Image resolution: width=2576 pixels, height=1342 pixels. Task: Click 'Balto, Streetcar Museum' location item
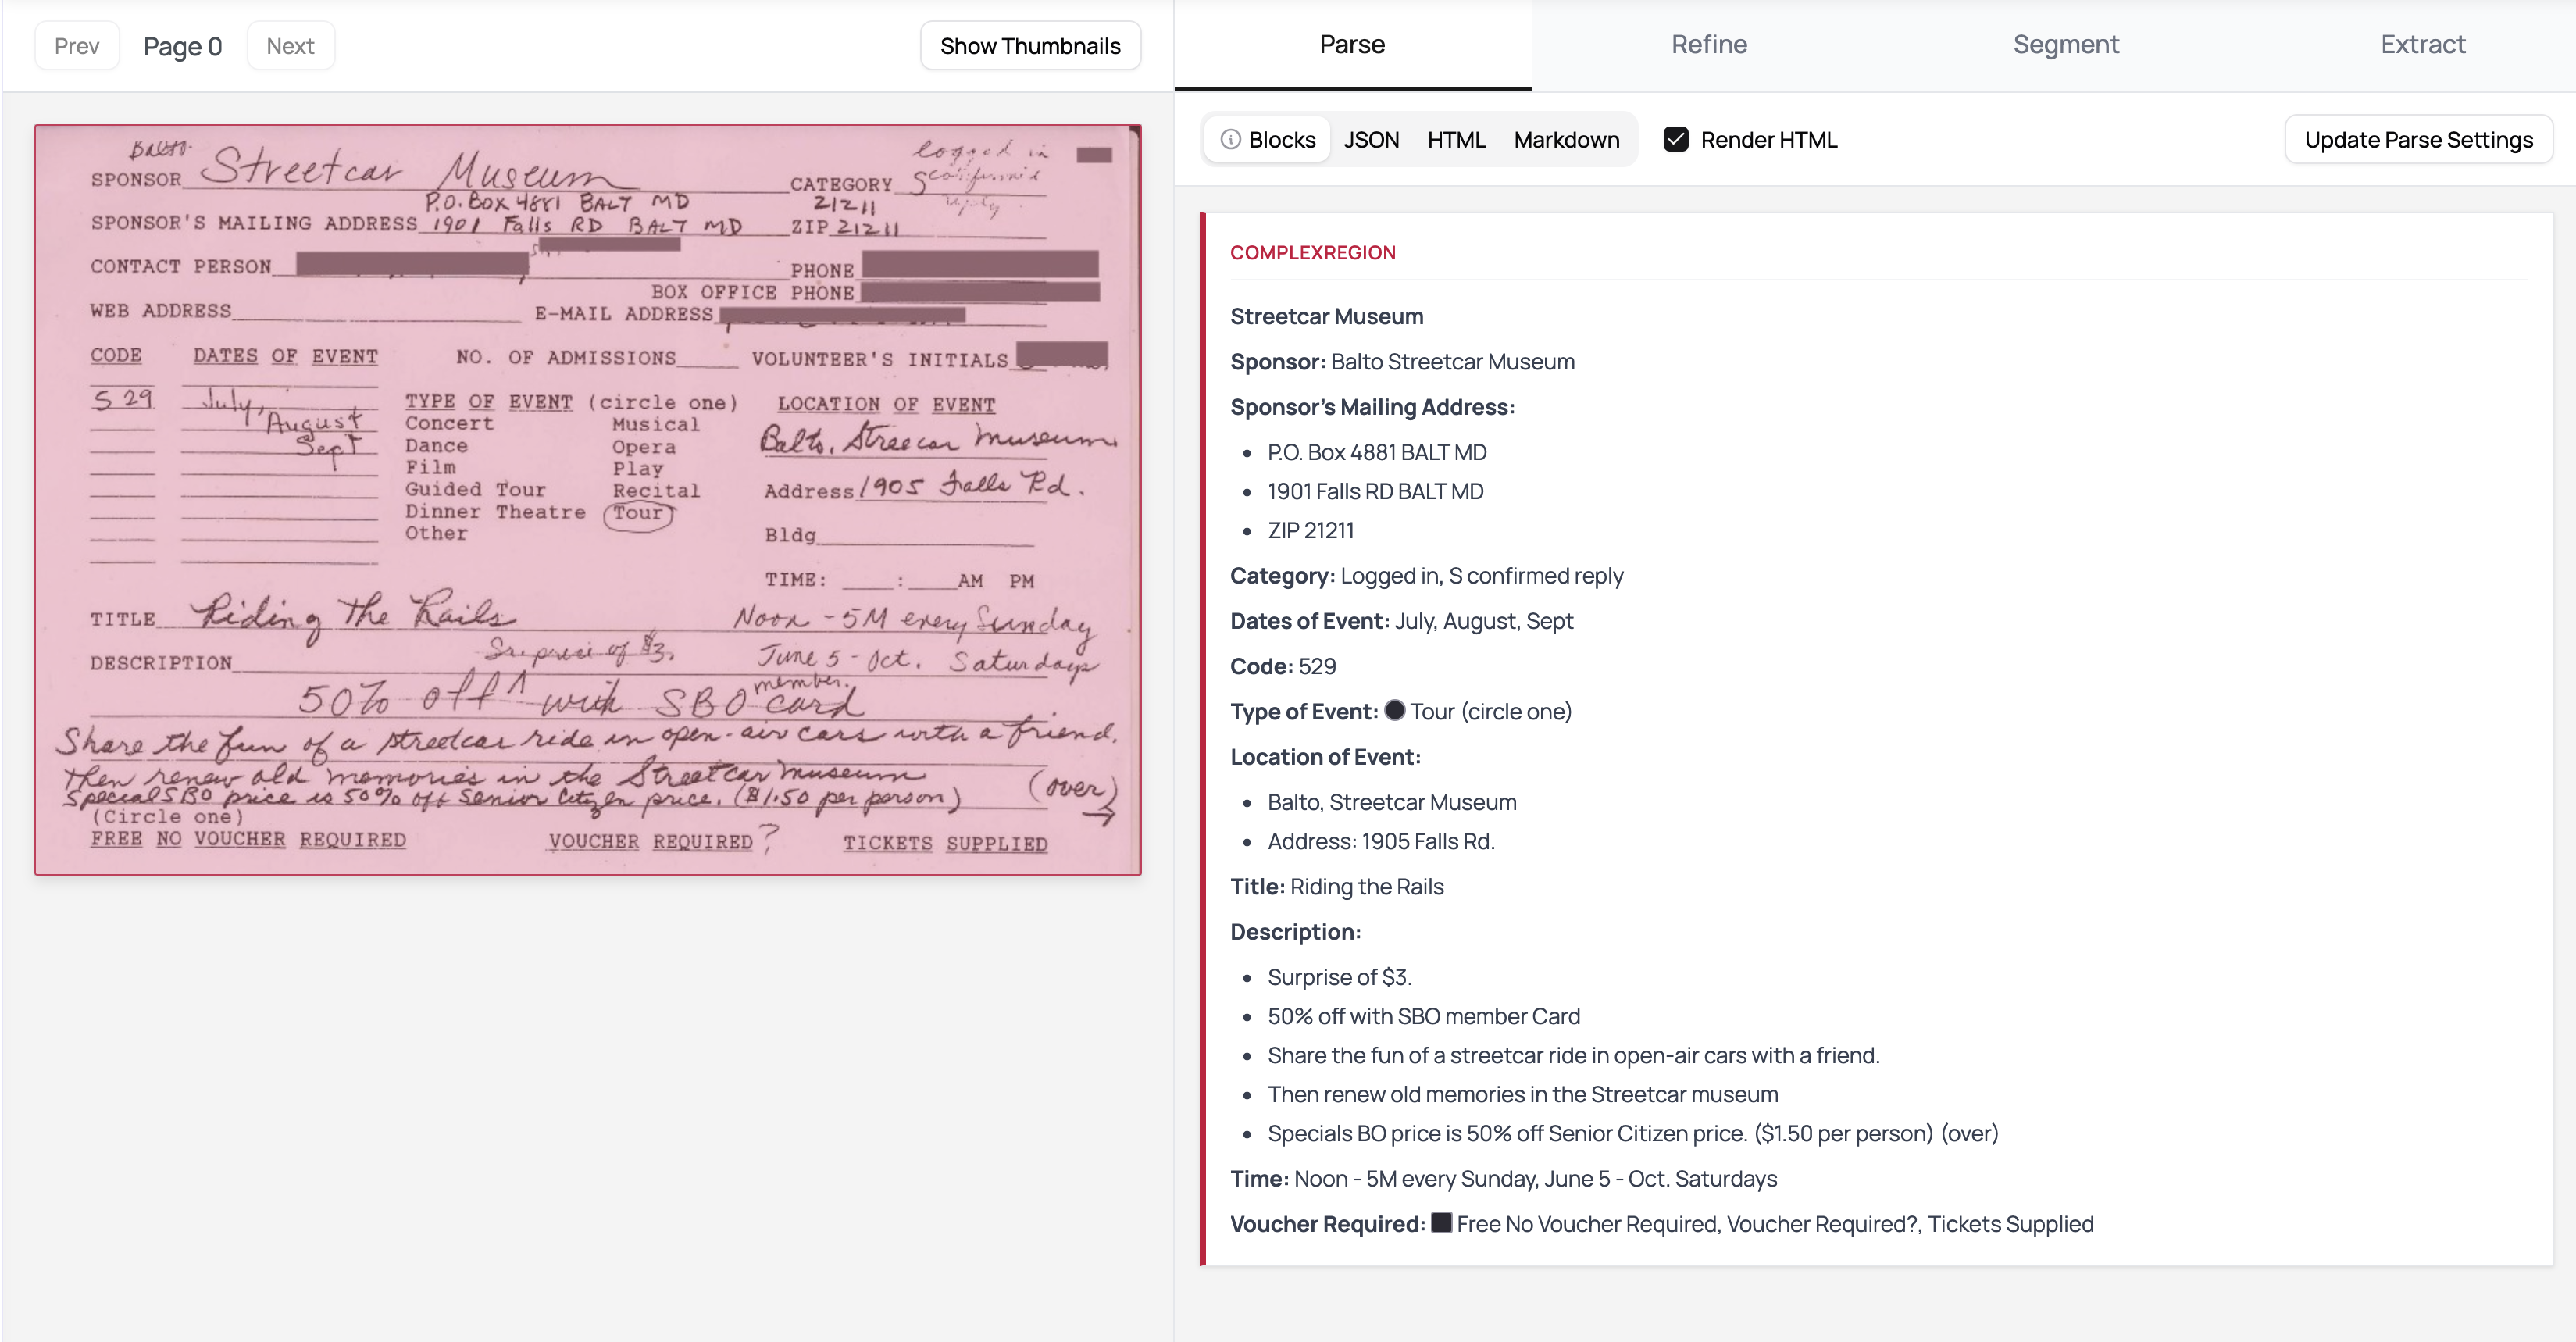coord(1392,803)
